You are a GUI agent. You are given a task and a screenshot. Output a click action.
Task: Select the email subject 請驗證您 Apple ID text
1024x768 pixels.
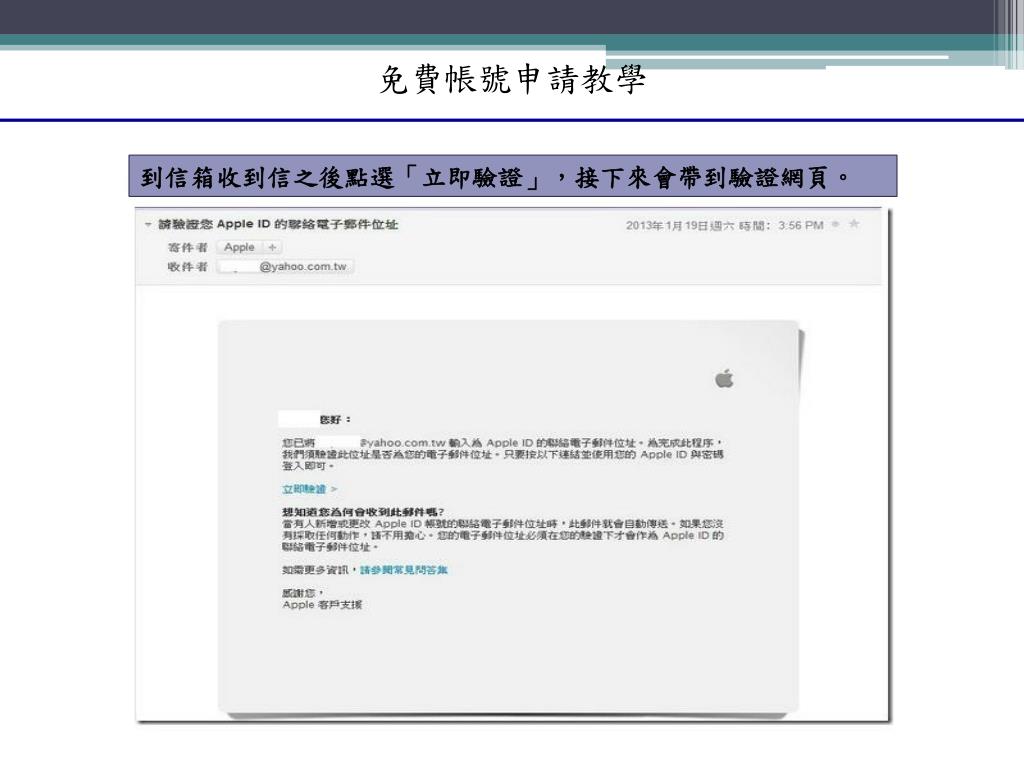(x=278, y=225)
